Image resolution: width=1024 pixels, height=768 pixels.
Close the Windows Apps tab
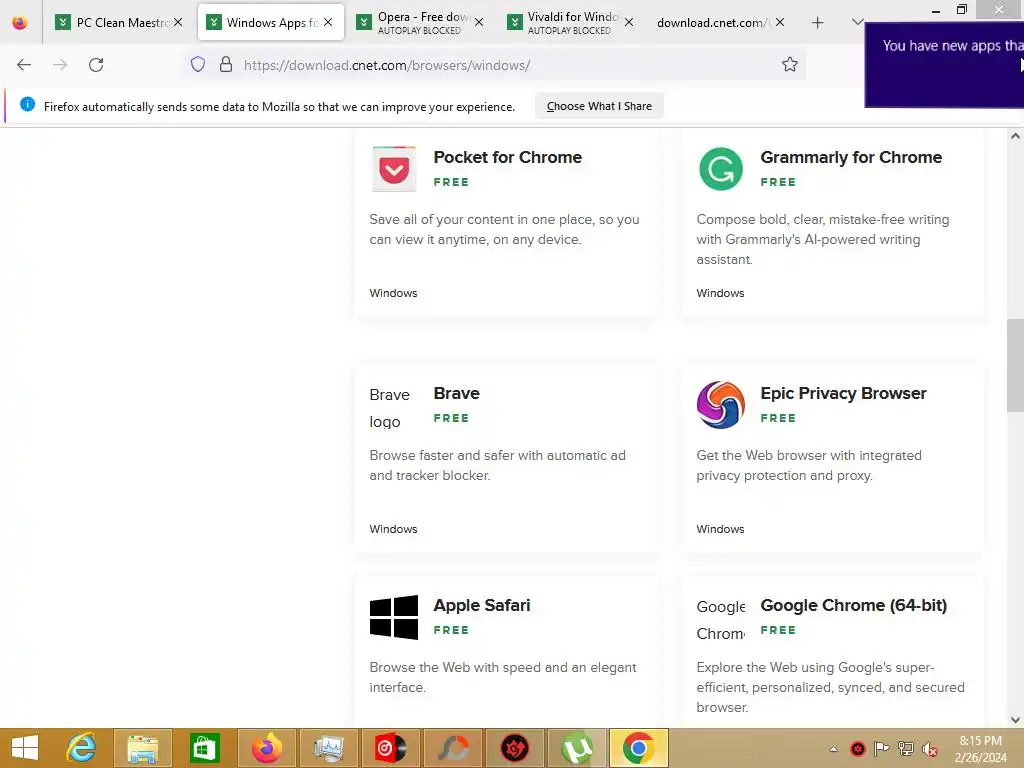328,22
